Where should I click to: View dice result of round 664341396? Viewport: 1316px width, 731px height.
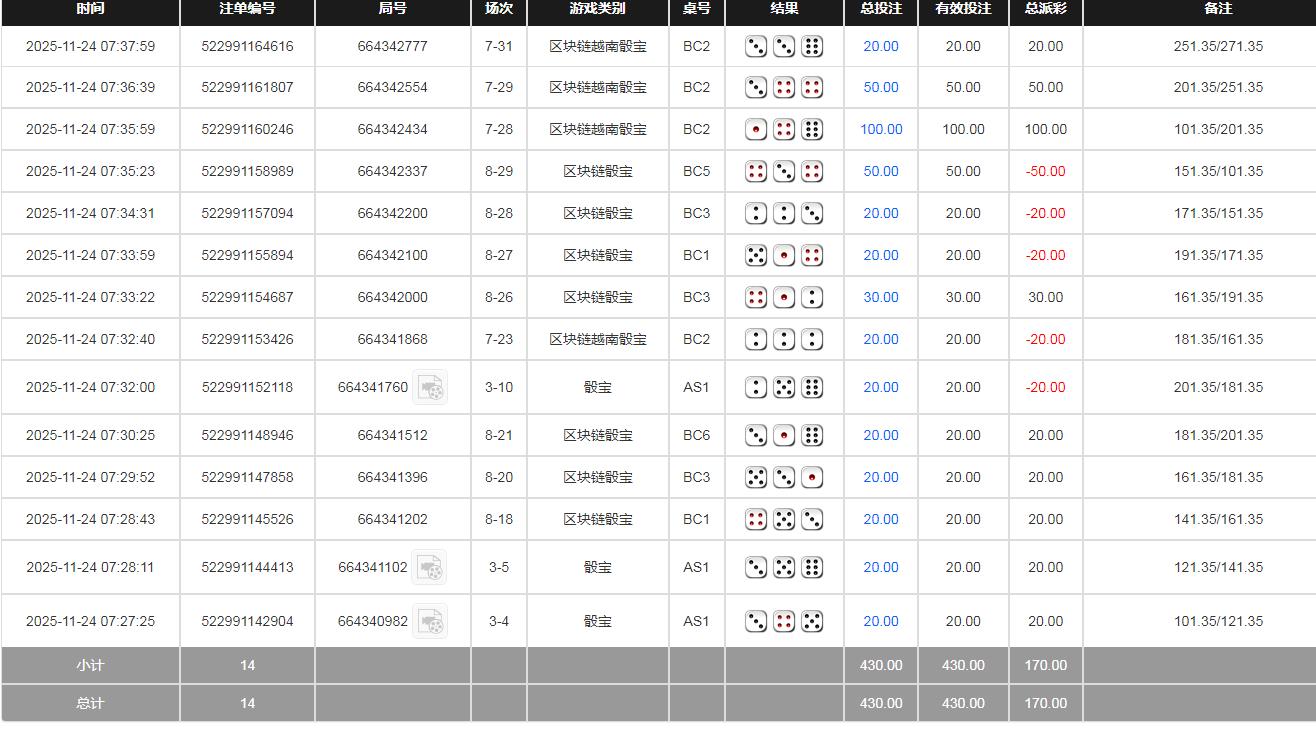coord(784,477)
